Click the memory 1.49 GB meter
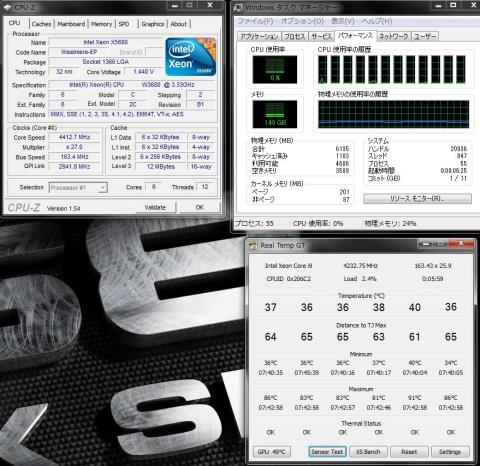480x466 pixels. click(275, 114)
